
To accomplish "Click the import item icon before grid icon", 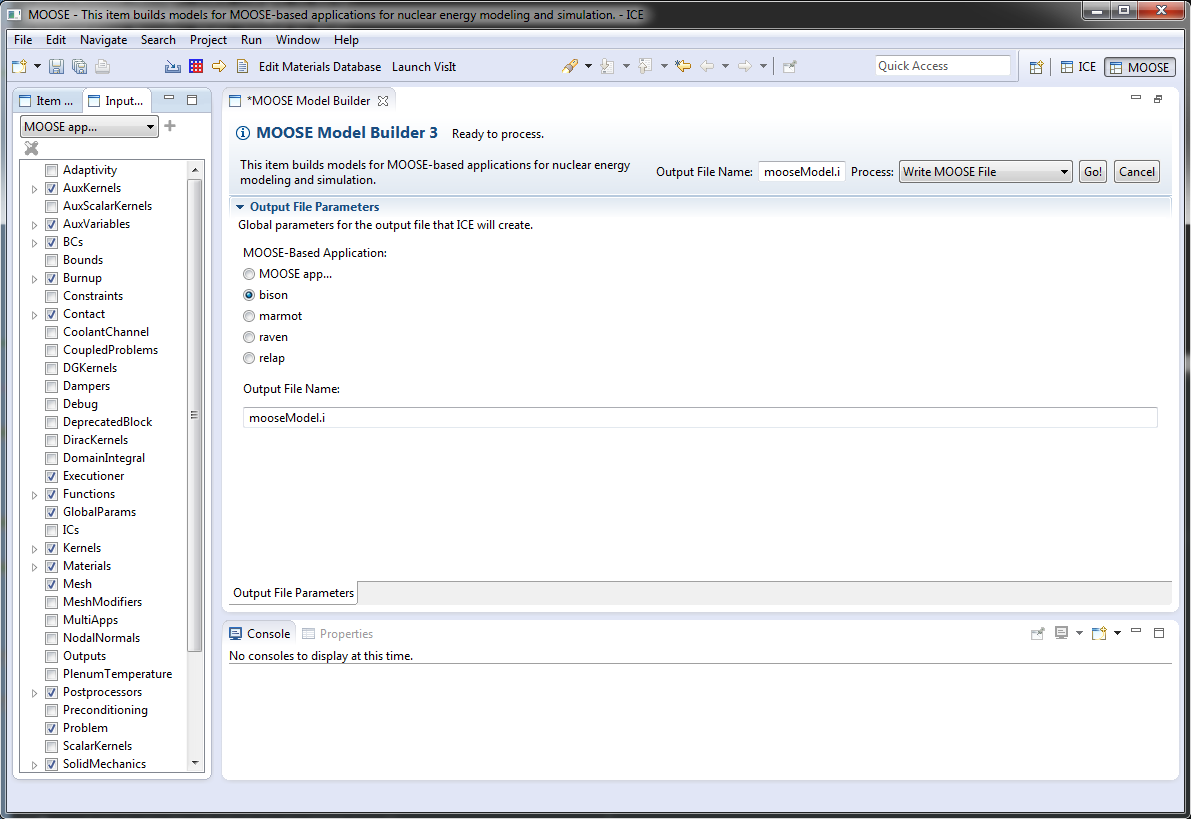I will pos(173,67).
